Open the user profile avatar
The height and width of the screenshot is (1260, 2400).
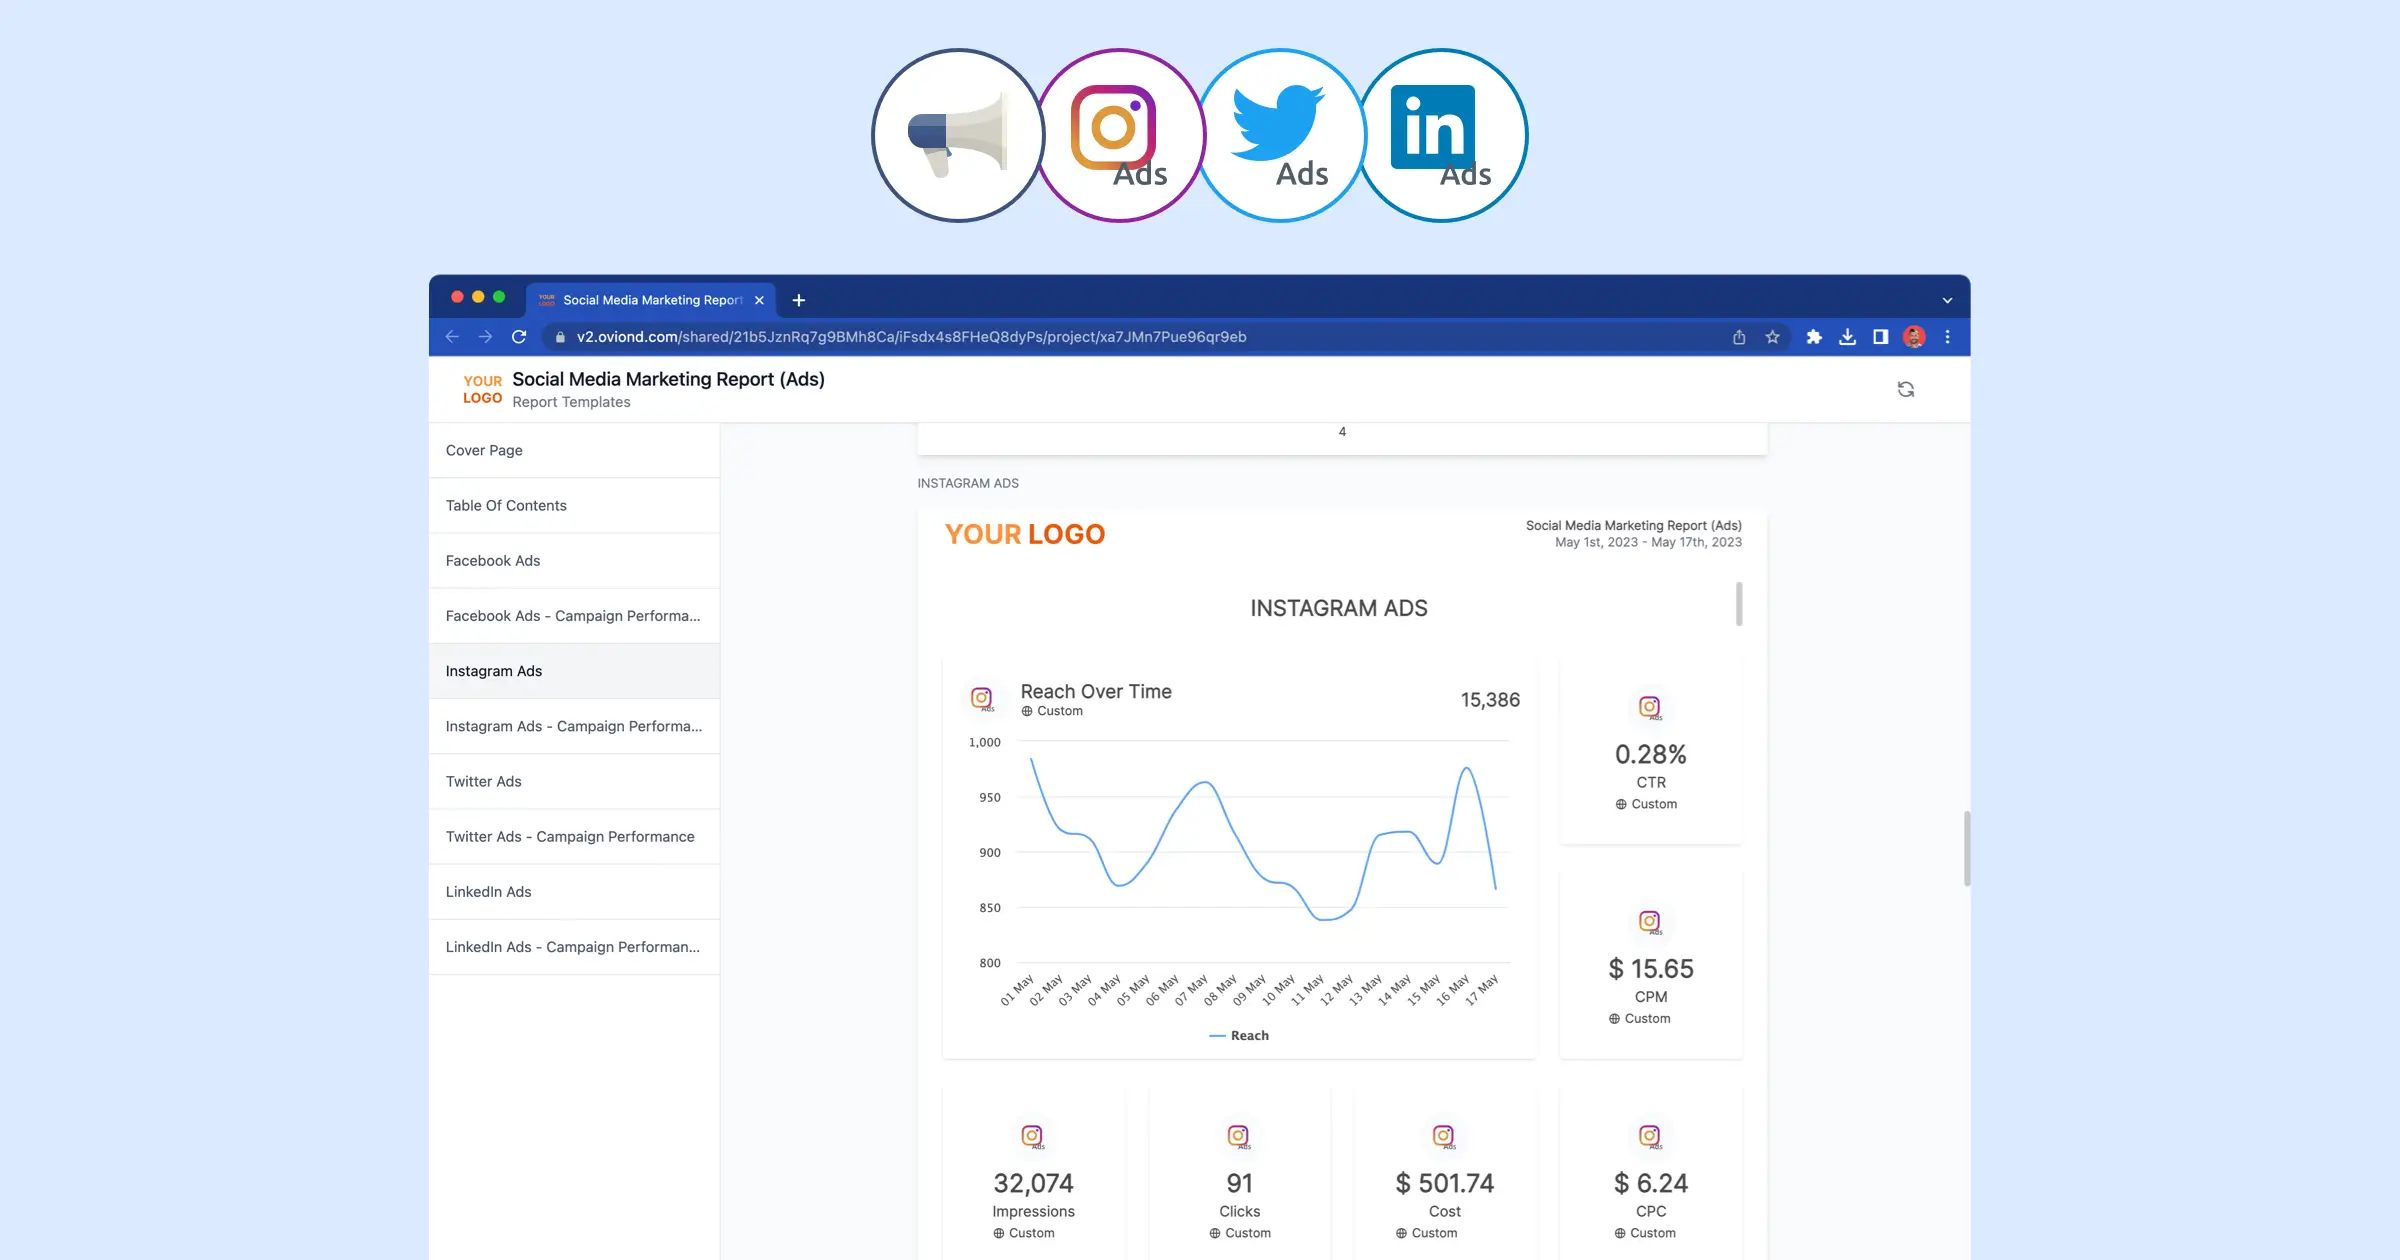point(1914,337)
